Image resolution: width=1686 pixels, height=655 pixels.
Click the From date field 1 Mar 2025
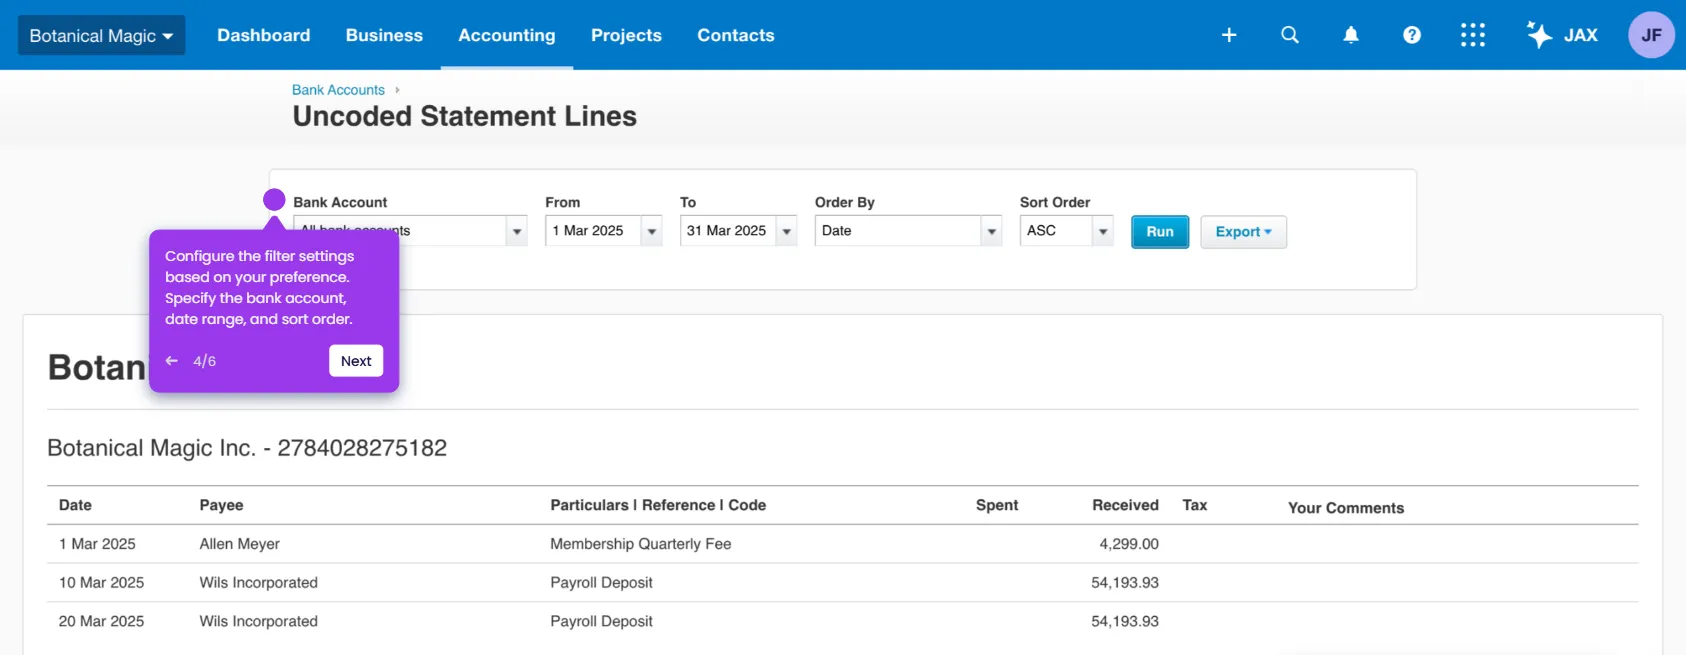[594, 231]
